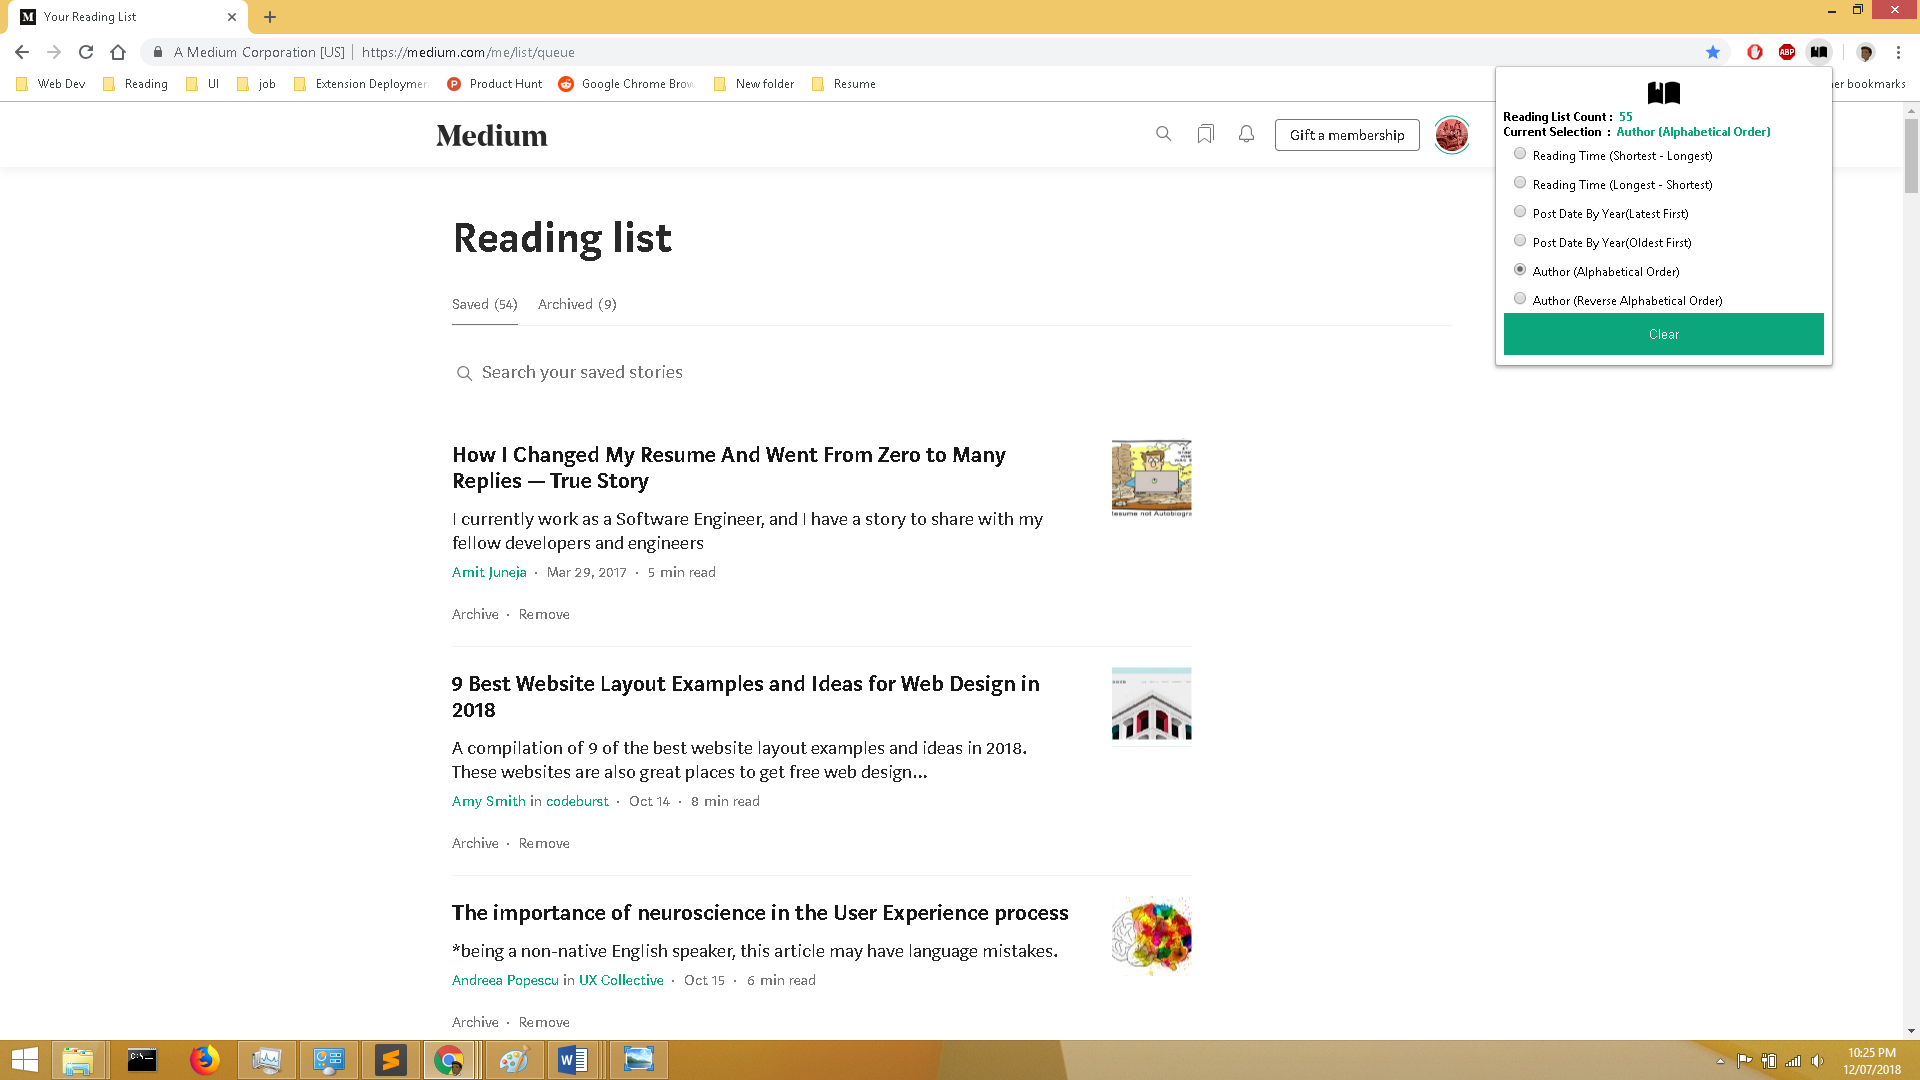Open the Medium search icon
This screenshot has width=1920, height=1080.
point(1163,133)
